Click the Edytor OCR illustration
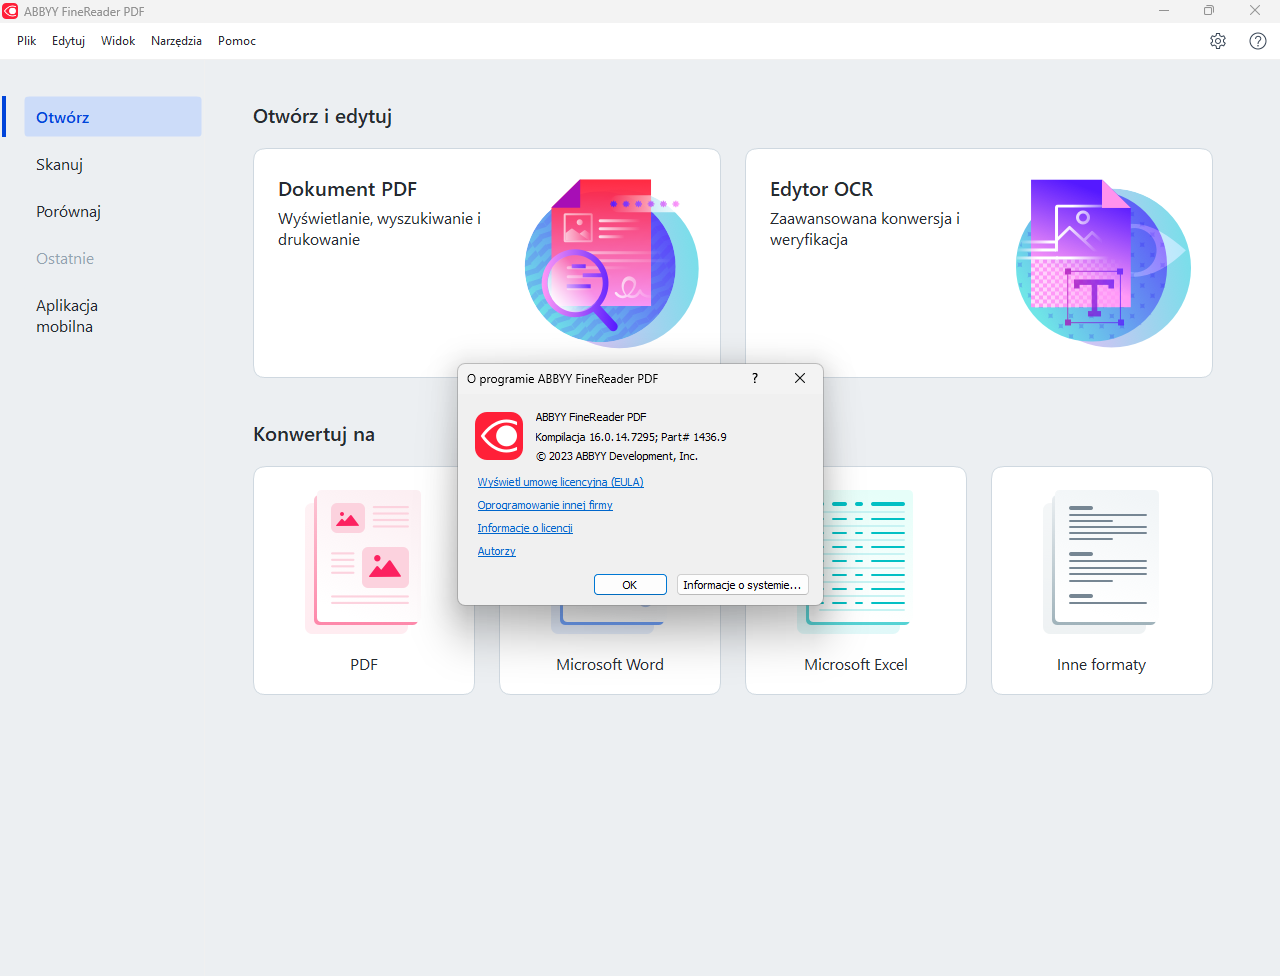This screenshot has width=1280, height=976. (x=1103, y=263)
